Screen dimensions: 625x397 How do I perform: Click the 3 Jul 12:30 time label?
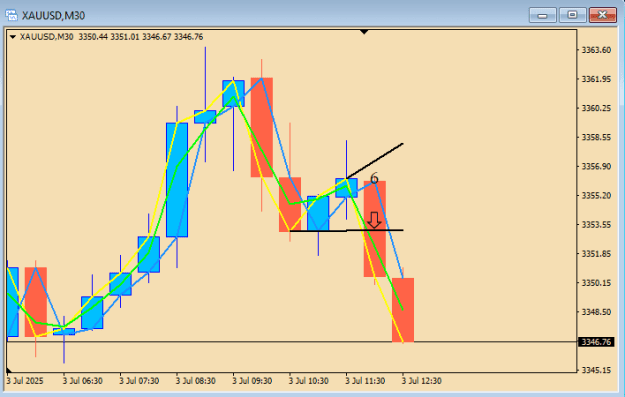pos(422,381)
